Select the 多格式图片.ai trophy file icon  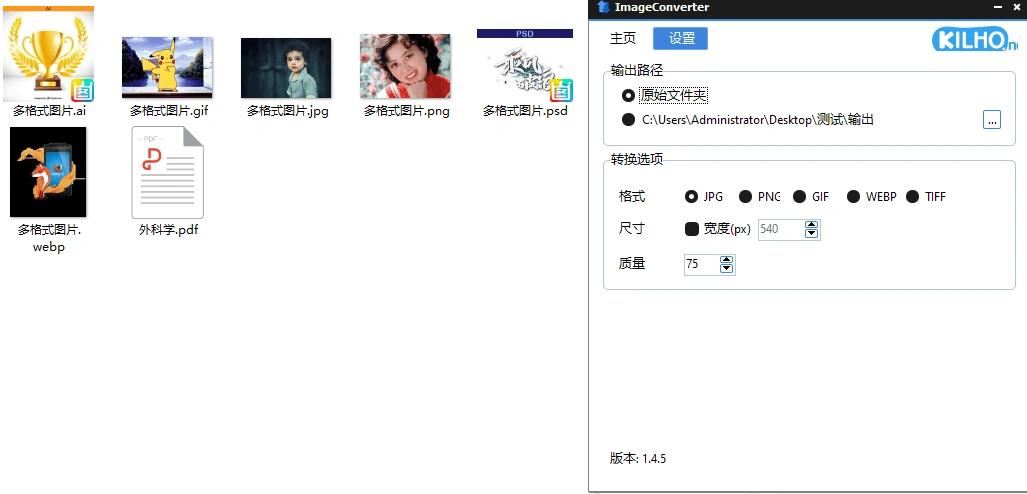tap(49, 56)
